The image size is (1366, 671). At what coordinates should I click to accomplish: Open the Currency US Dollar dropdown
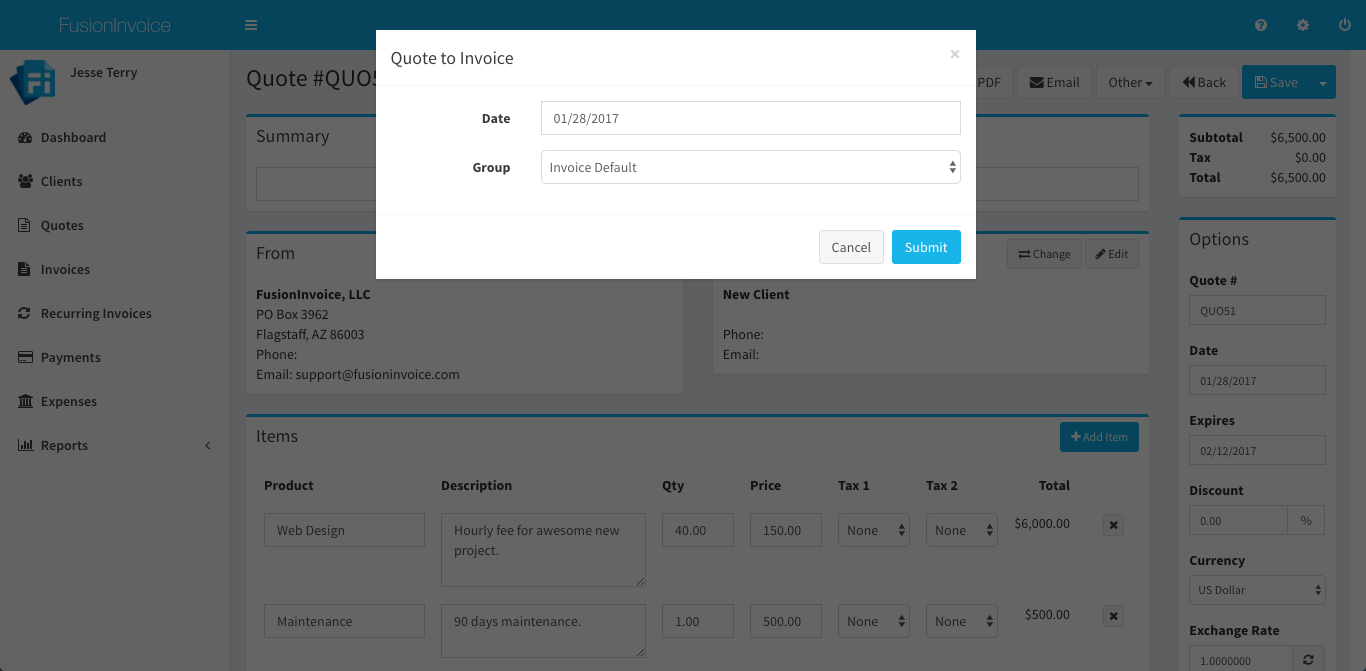click(1257, 590)
